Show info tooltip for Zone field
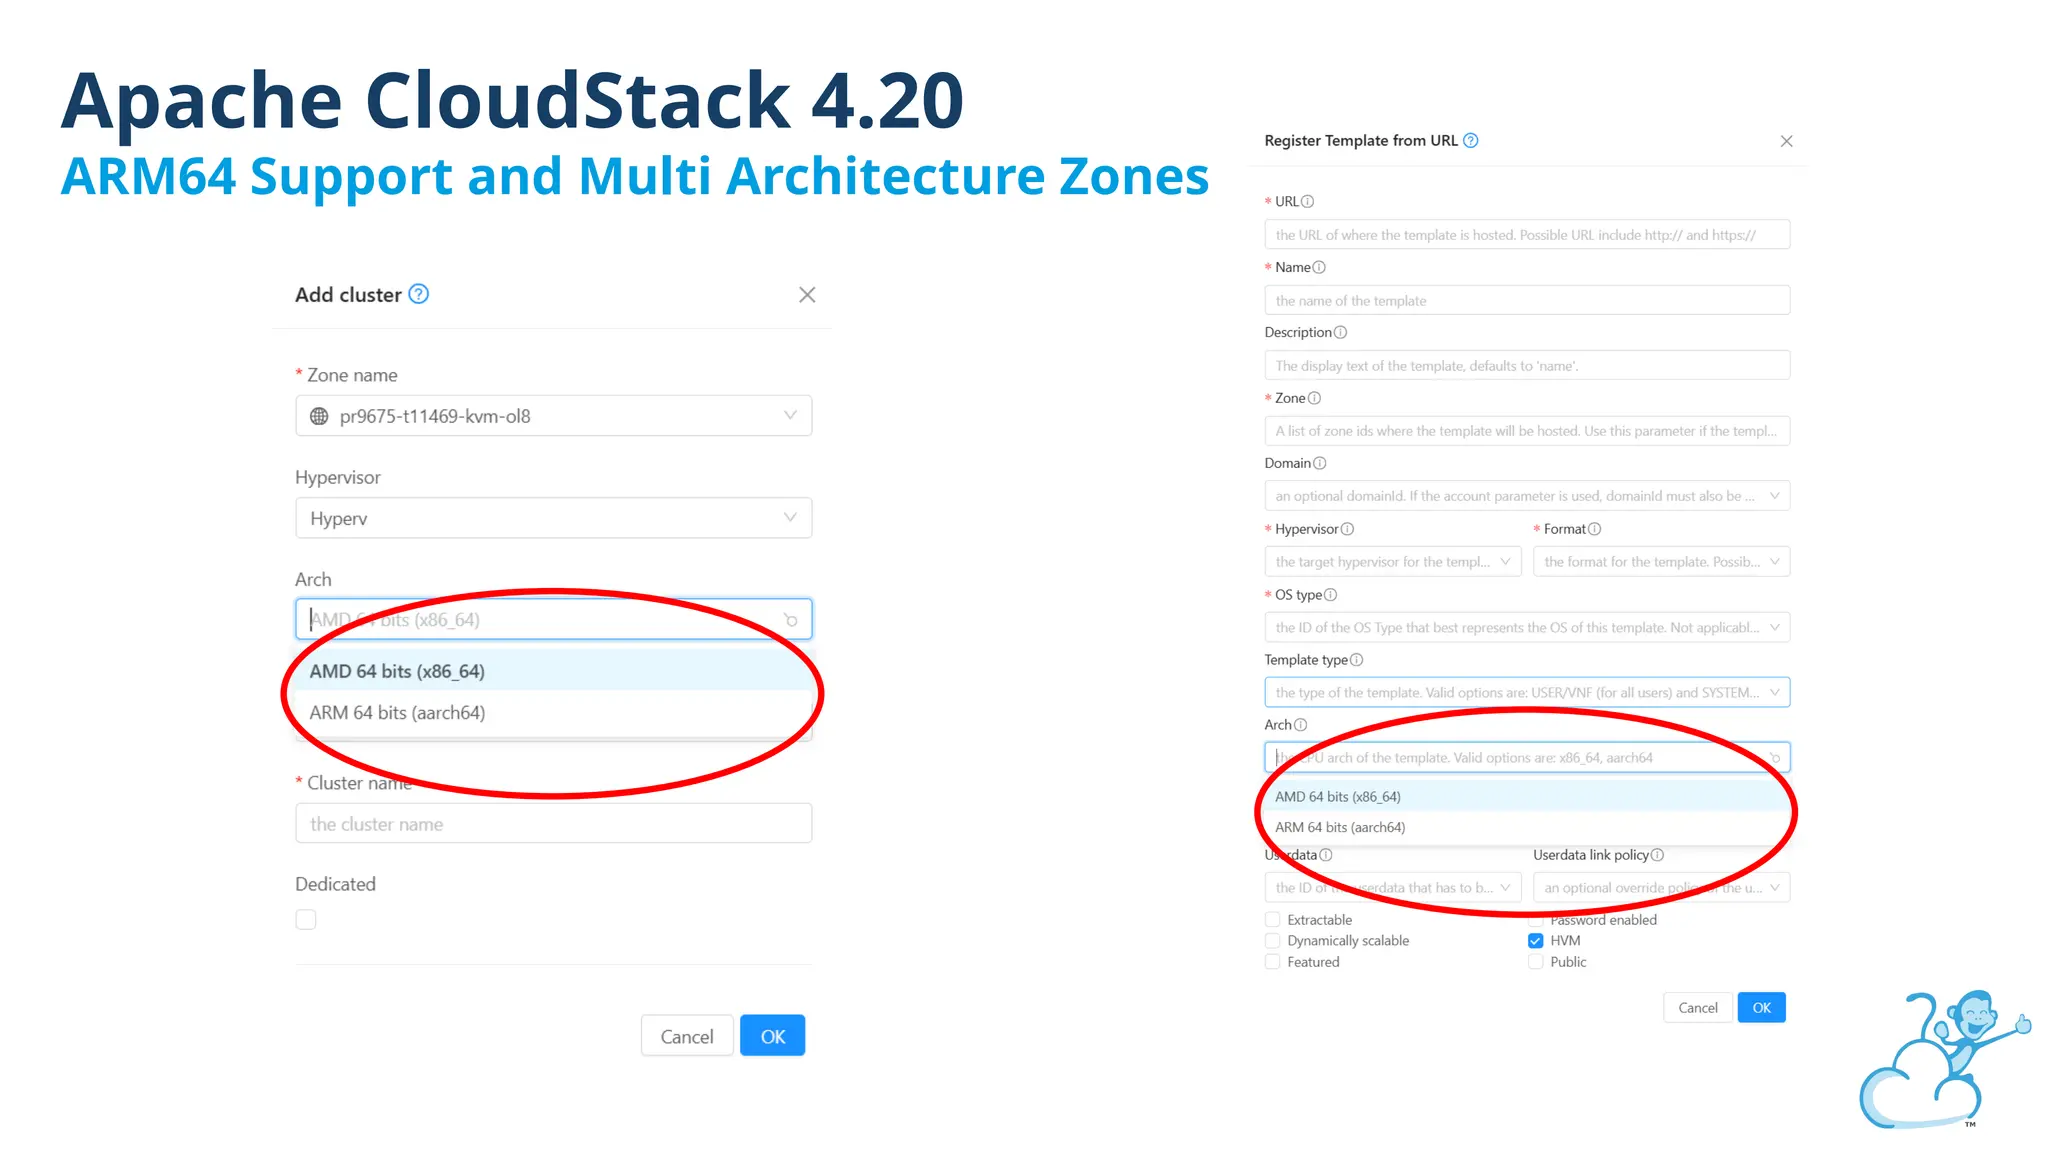Screen dimensions: 2048x1152 (x=1314, y=398)
